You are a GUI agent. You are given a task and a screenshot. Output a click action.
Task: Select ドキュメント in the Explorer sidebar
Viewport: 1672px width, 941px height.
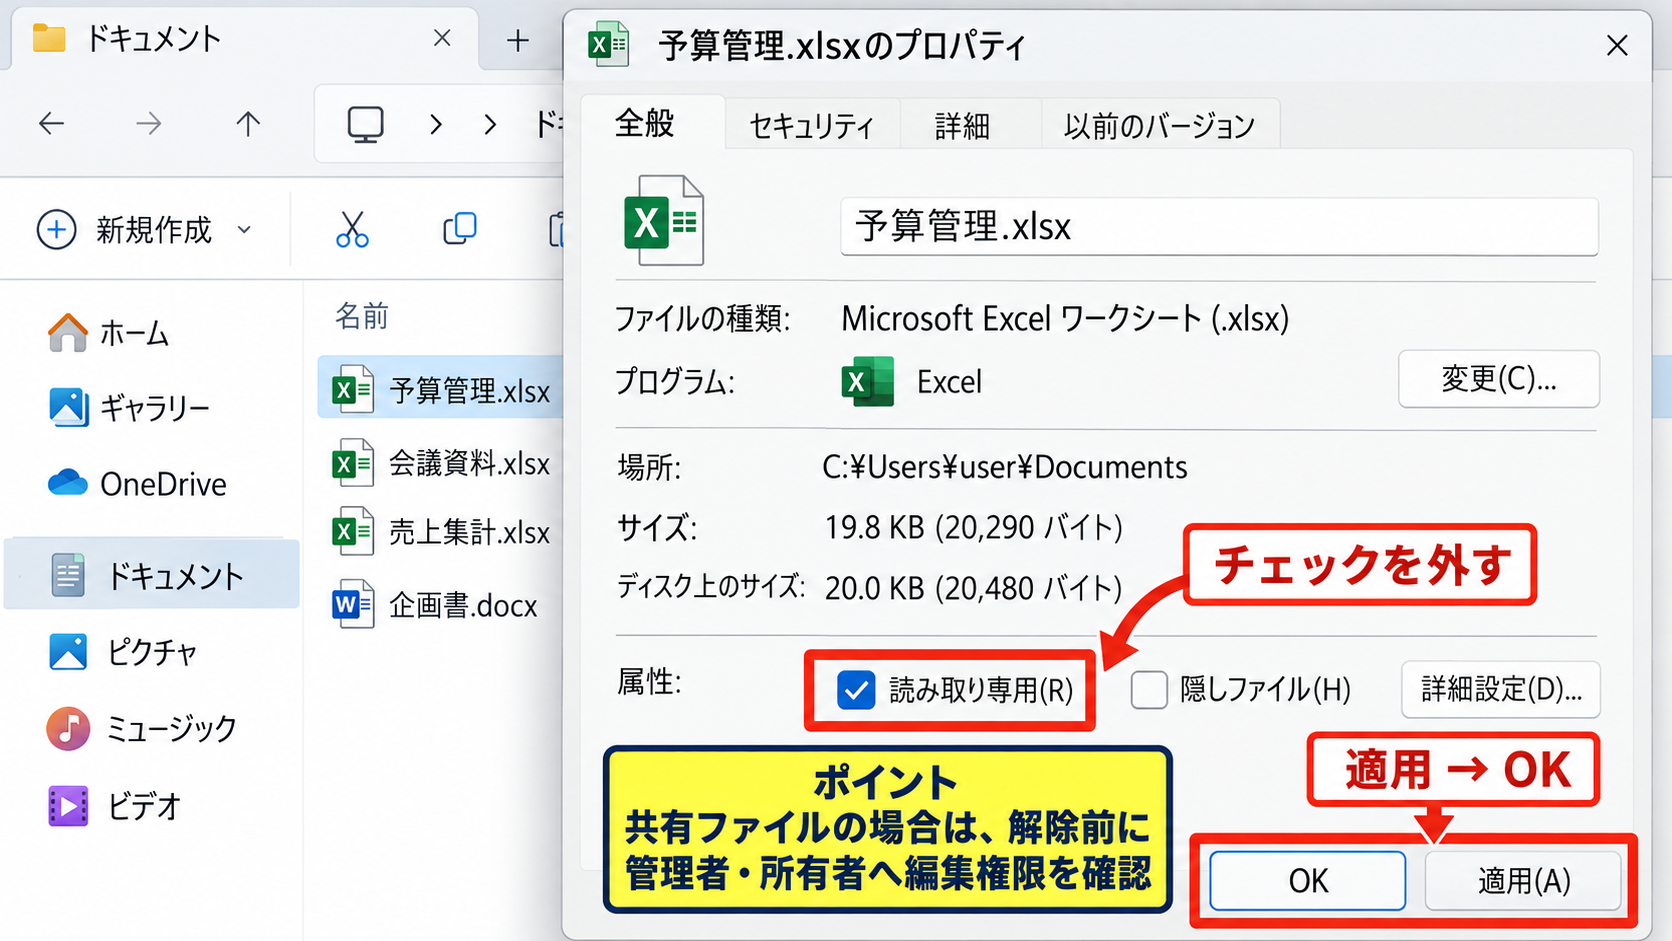[x=152, y=575]
